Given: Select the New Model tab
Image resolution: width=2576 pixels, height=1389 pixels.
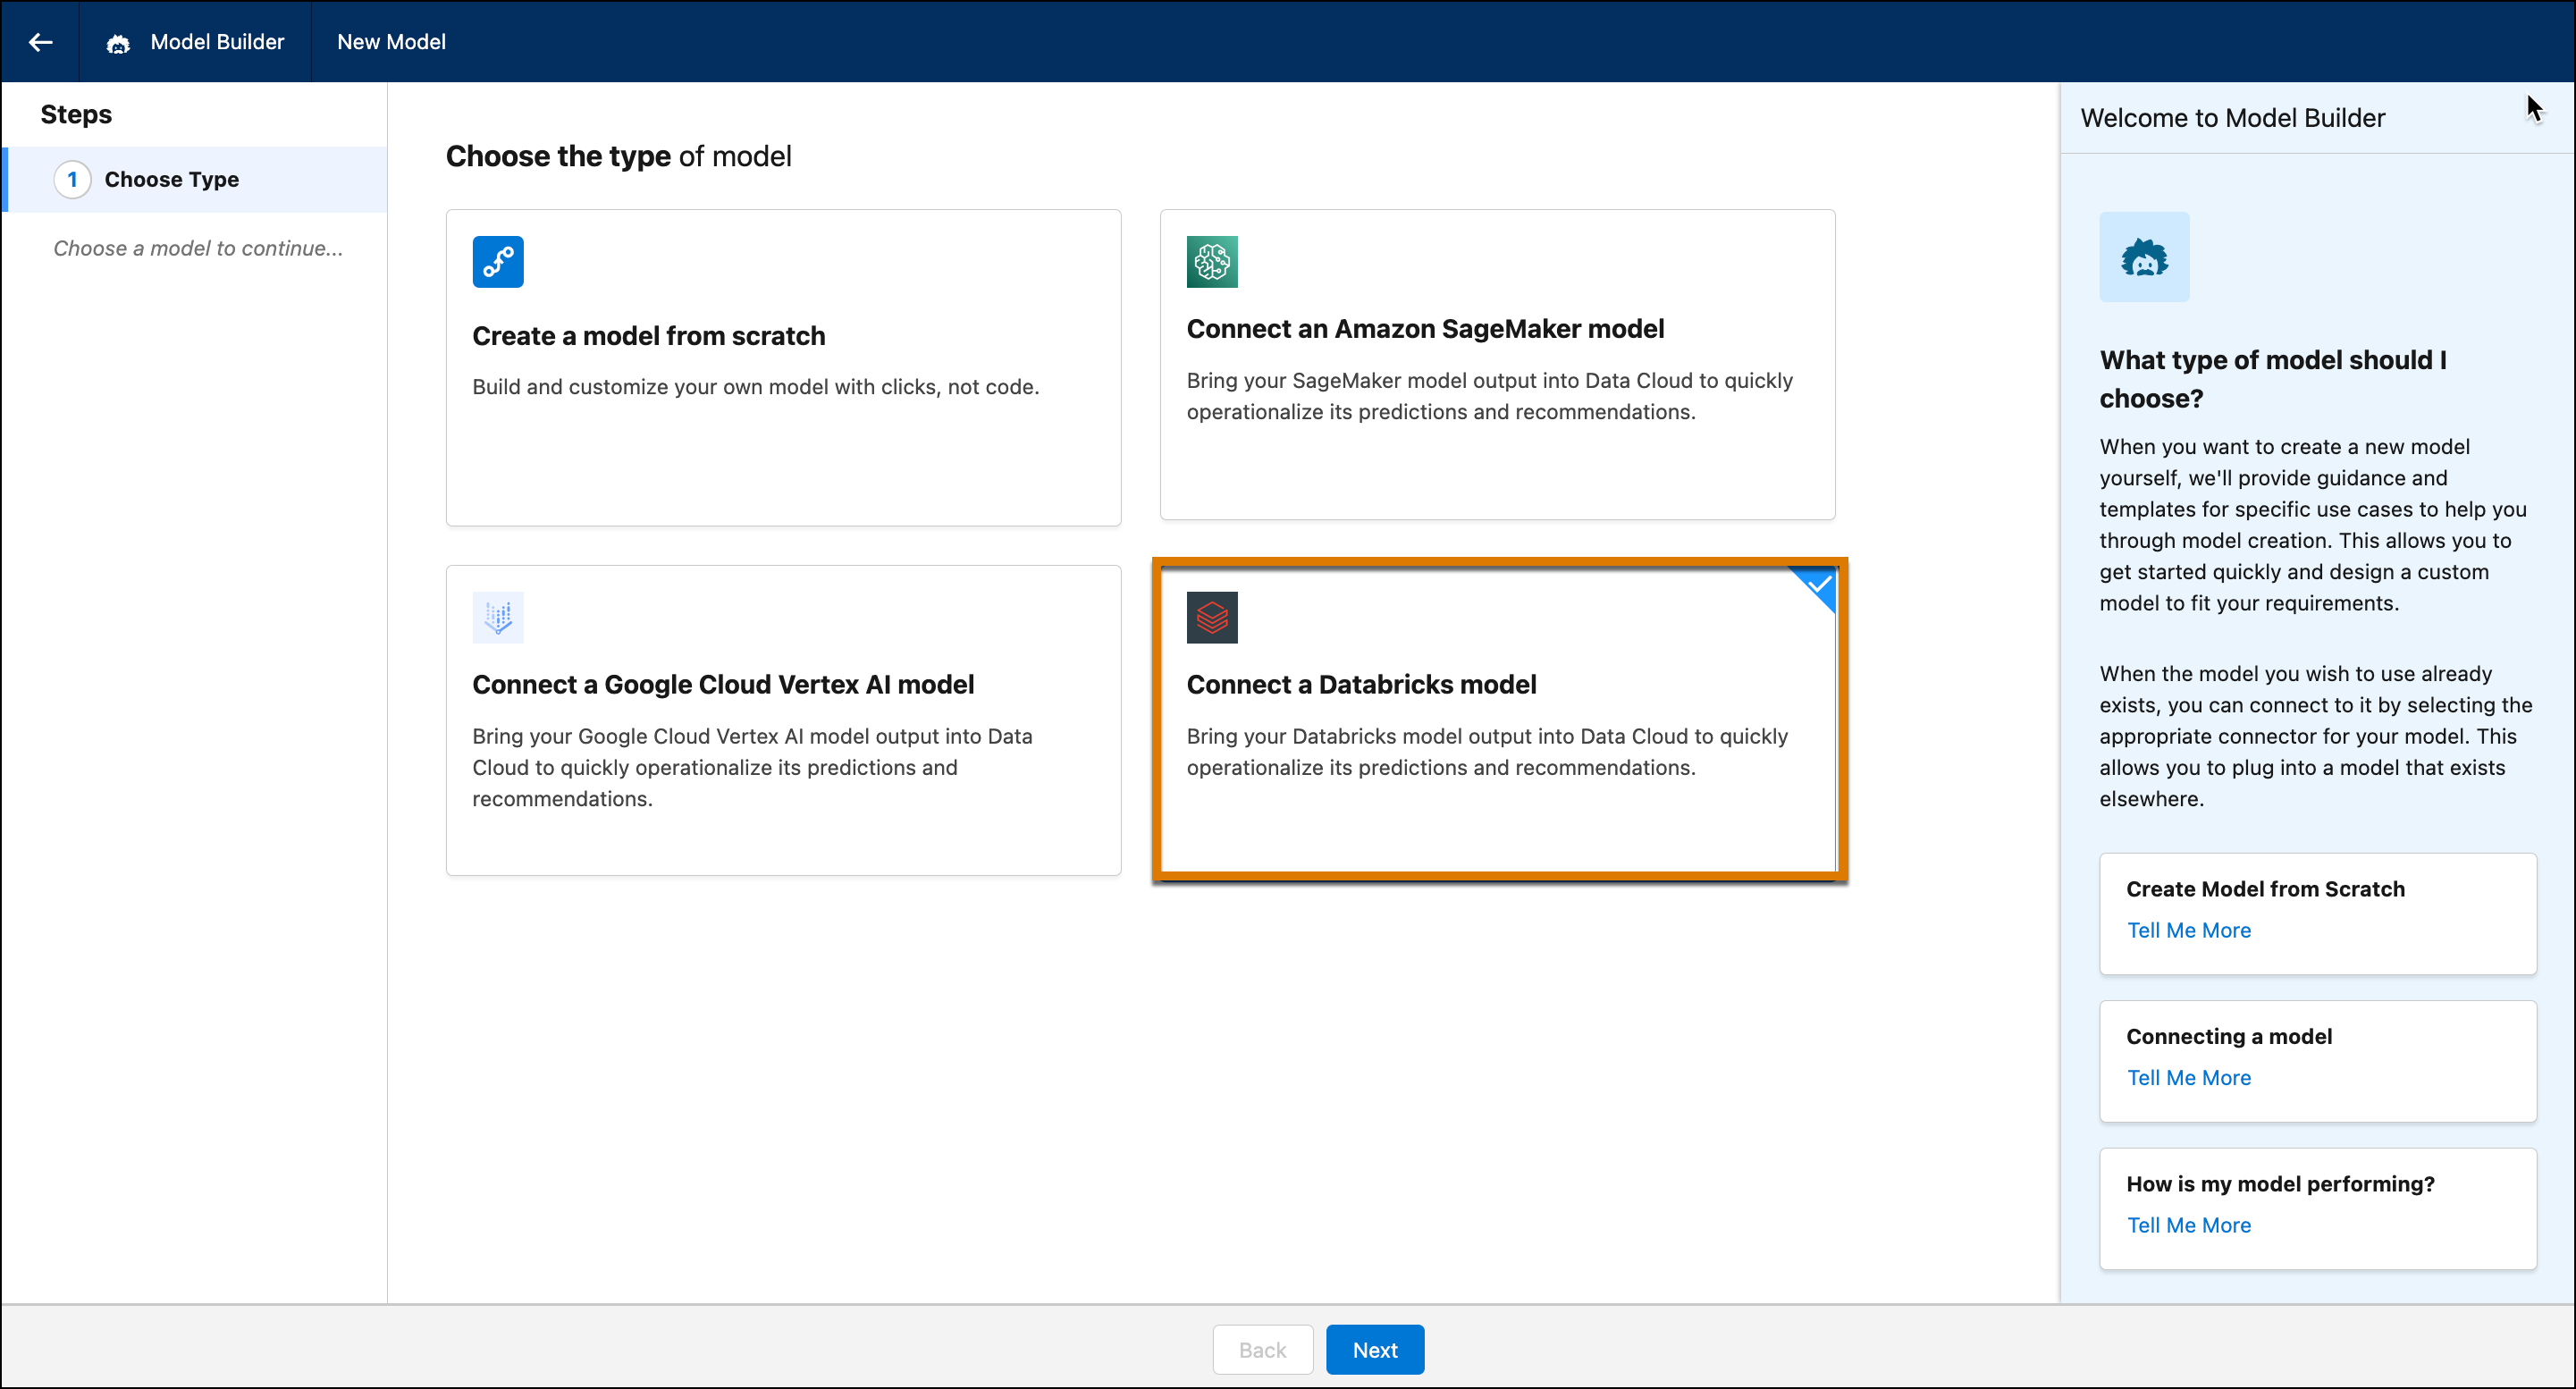Looking at the screenshot, I should (391, 42).
